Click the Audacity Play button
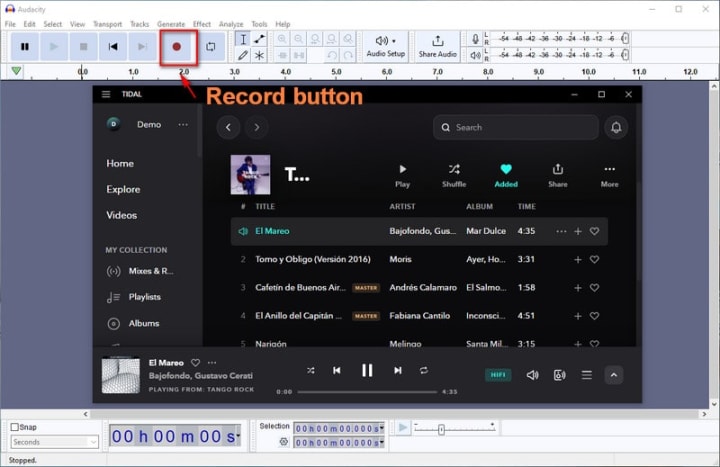 pos(54,46)
